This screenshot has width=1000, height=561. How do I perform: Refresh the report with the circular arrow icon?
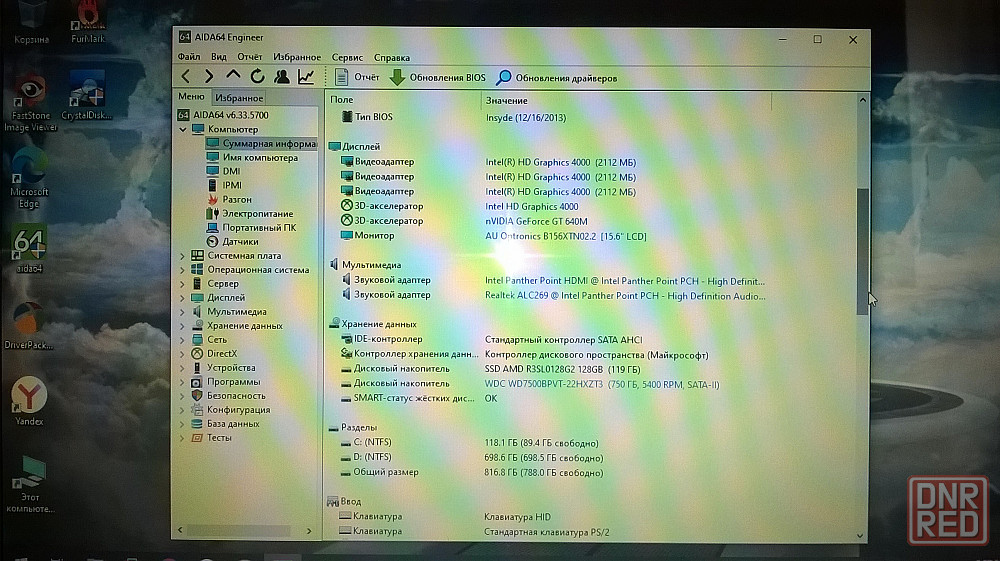click(257, 76)
